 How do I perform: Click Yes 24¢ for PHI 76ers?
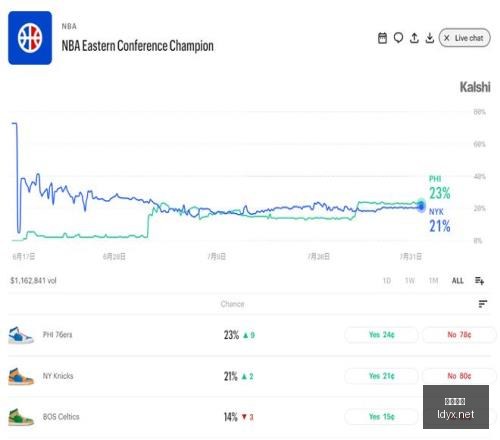[381, 335]
